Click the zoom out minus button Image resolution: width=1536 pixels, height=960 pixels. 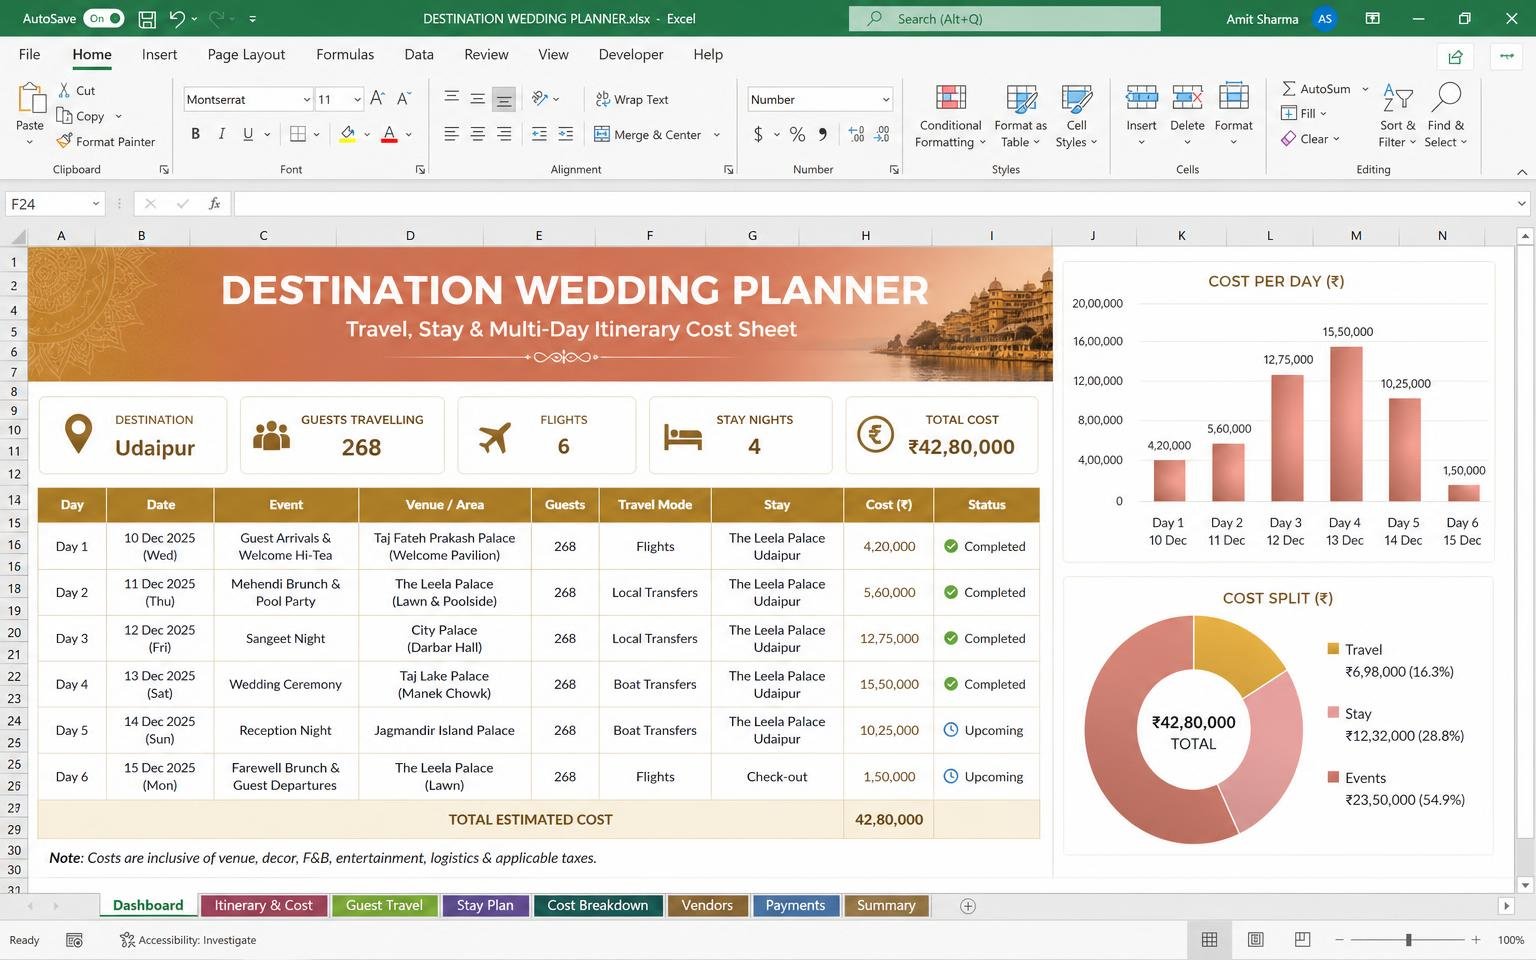tap(1340, 940)
